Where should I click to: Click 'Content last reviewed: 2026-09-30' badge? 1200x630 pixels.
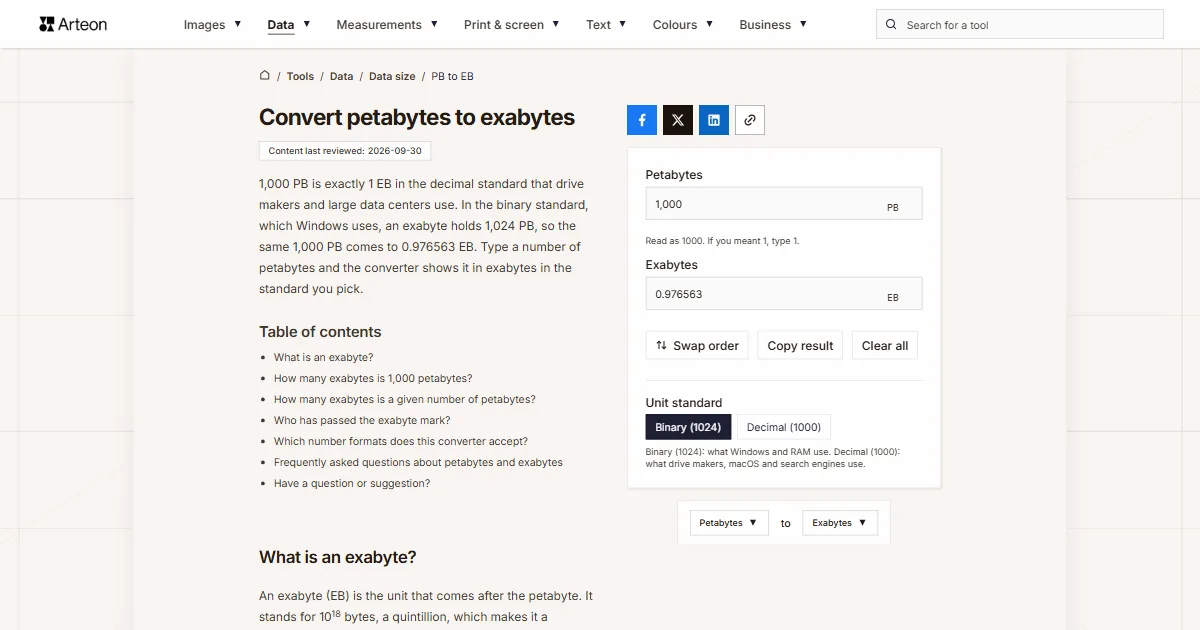point(345,151)
